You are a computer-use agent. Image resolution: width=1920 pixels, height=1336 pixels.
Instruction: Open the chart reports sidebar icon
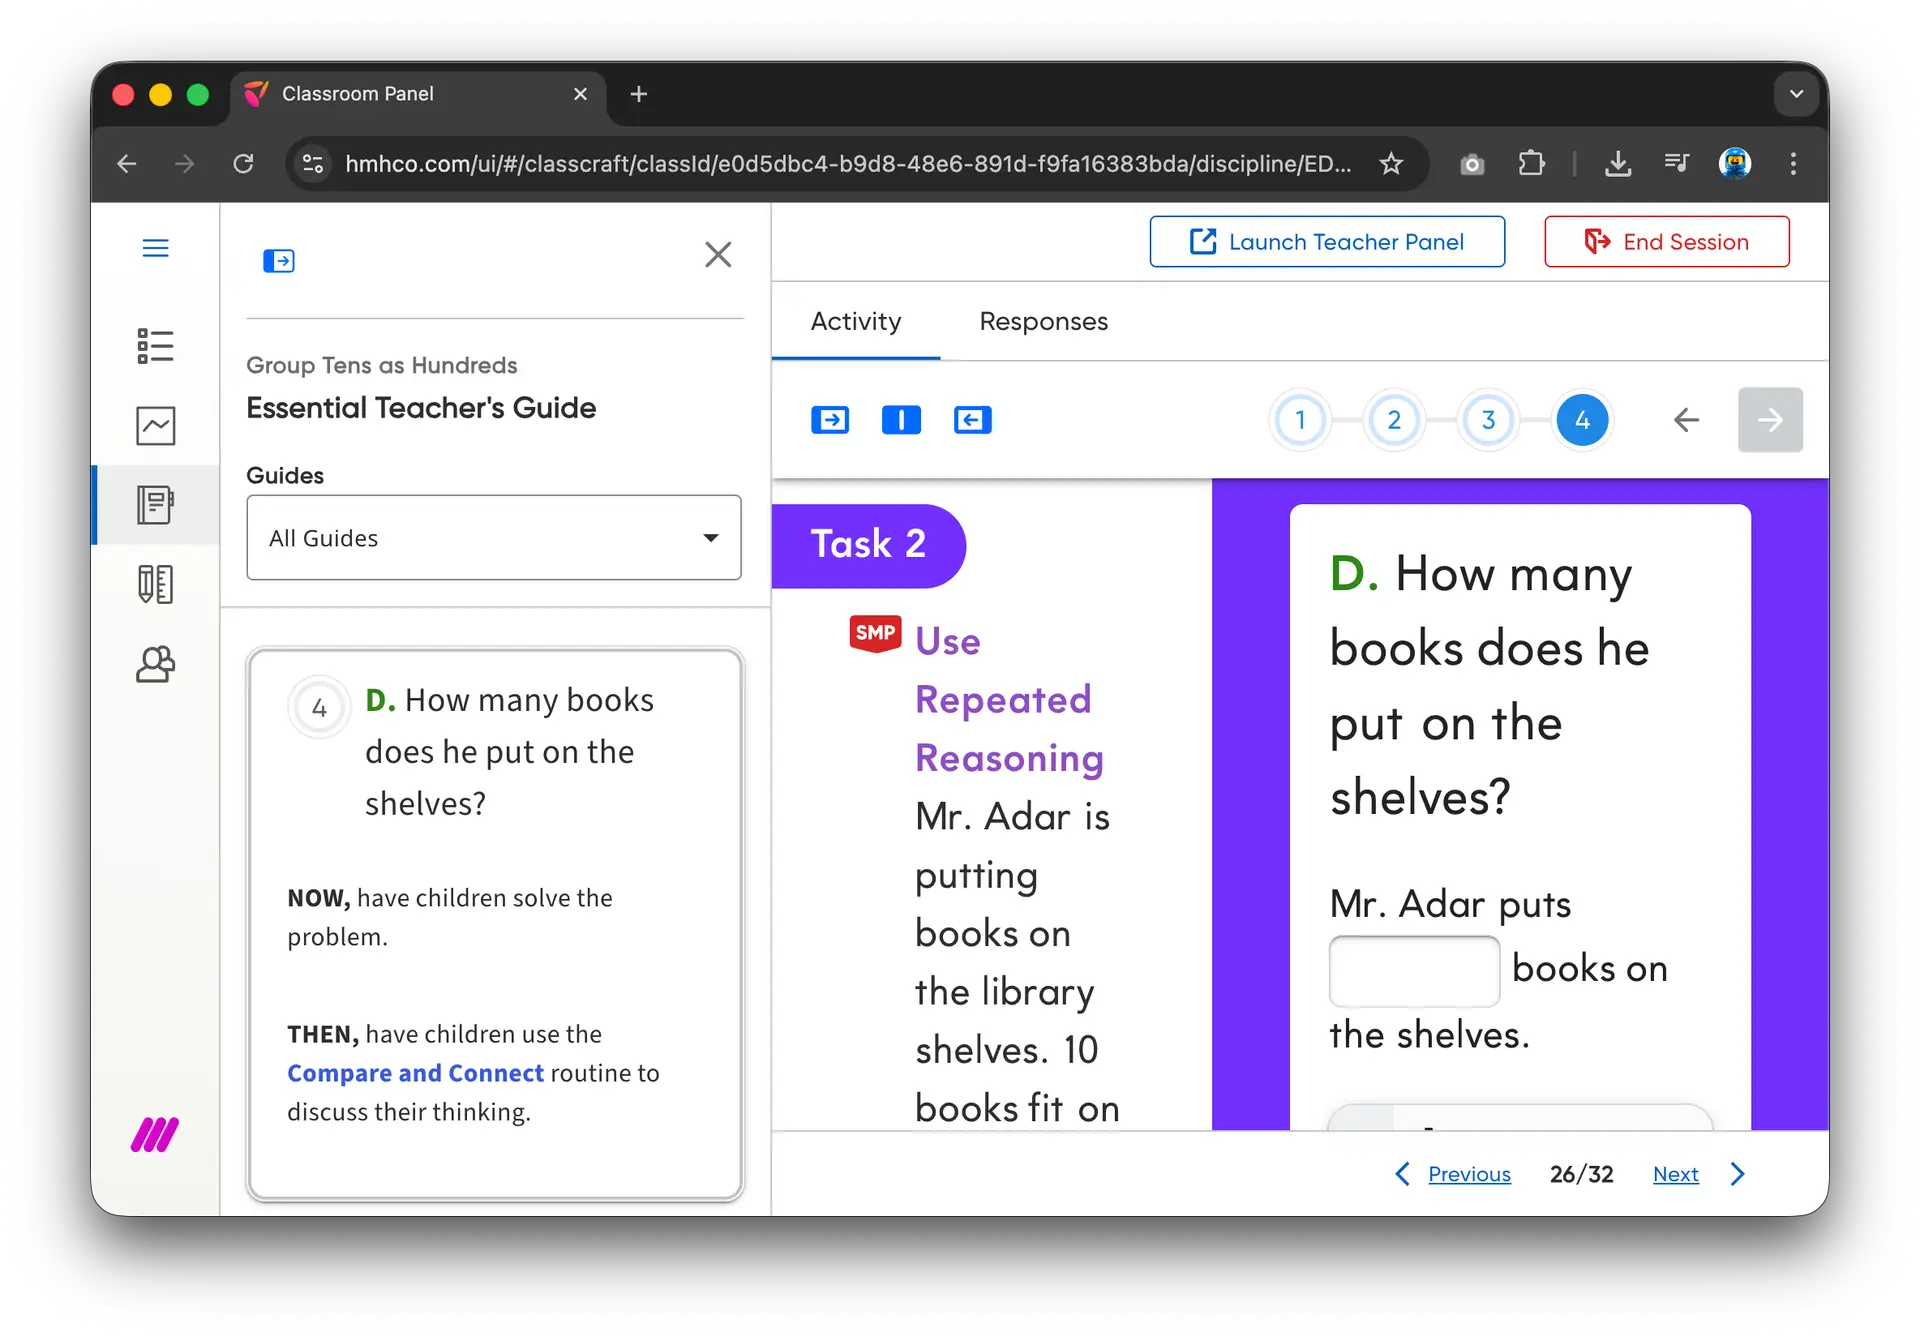(155, 425)
